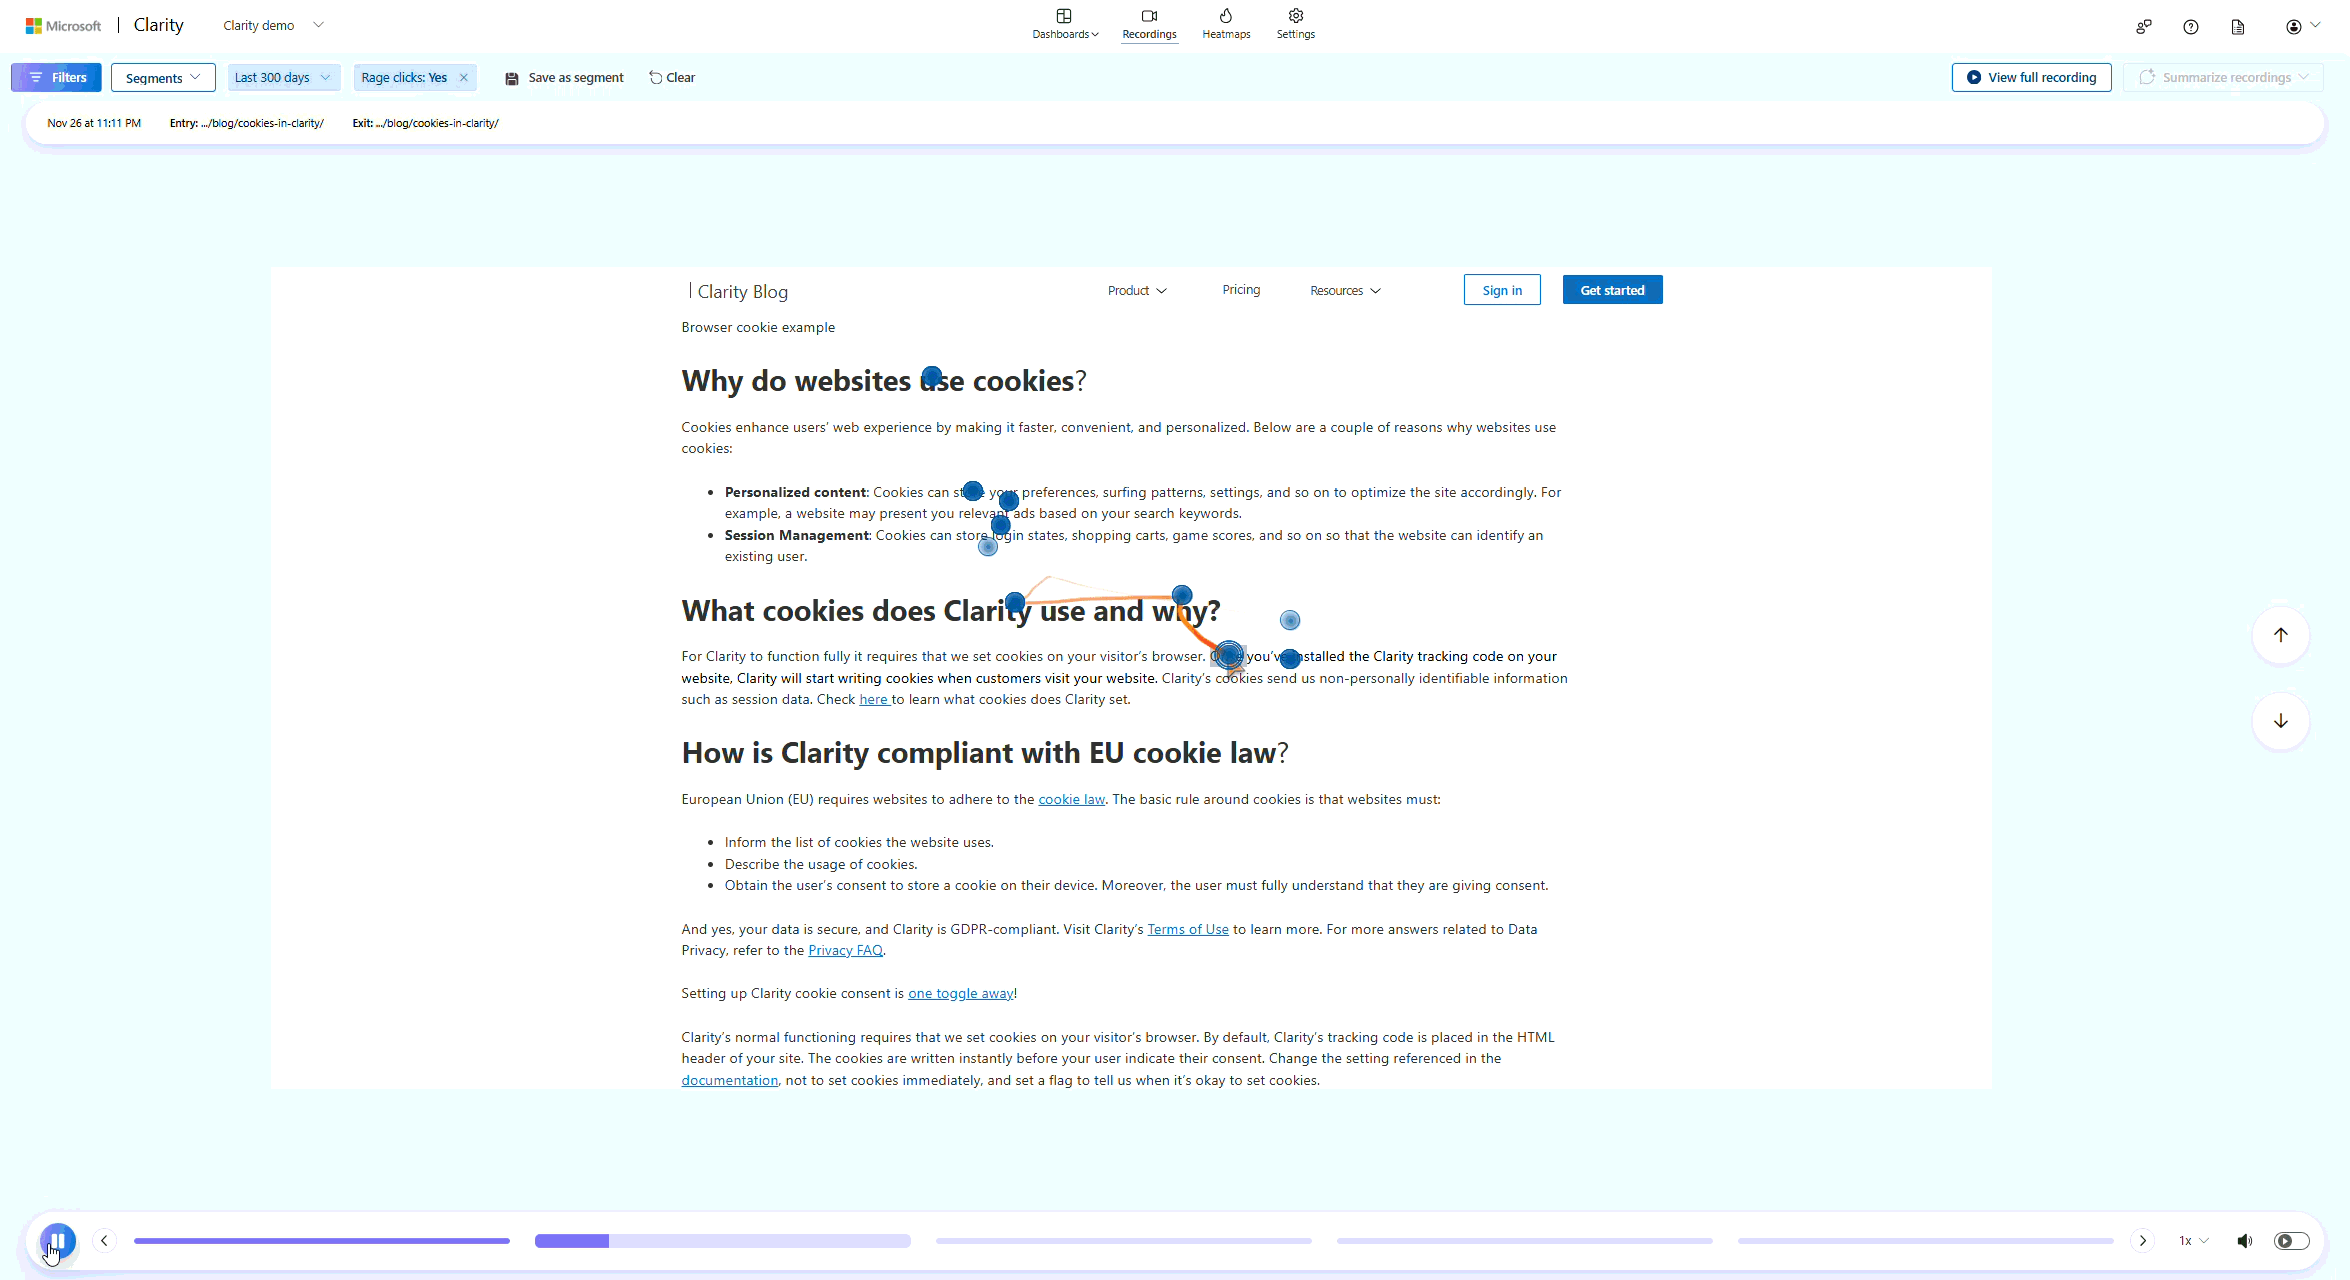Click View full recording button
Viewport: 2350px width, 1280px height.
click(x=2031, y=77)
